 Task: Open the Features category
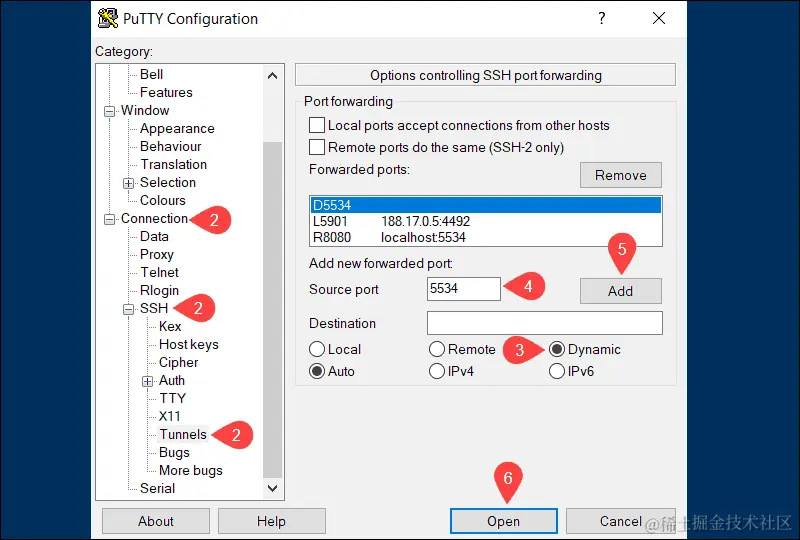(x=166, y=92)
